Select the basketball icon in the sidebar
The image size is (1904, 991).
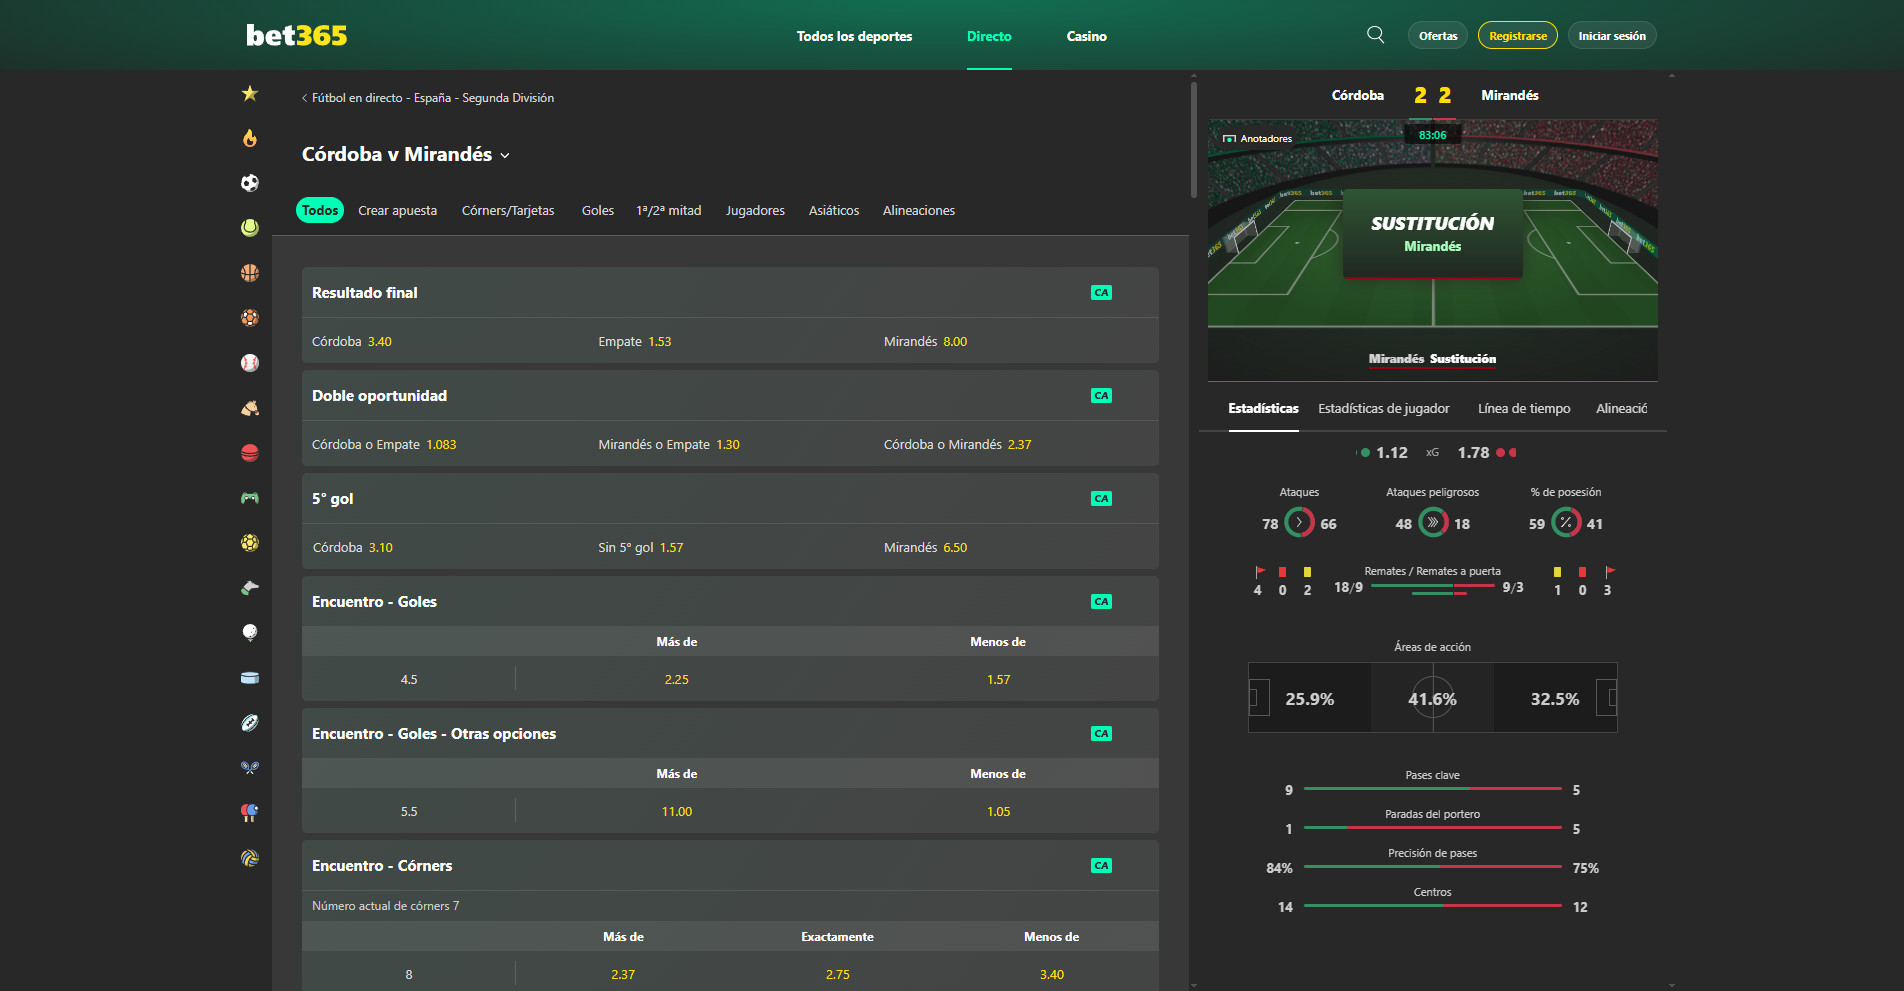(x=250, y=273)
